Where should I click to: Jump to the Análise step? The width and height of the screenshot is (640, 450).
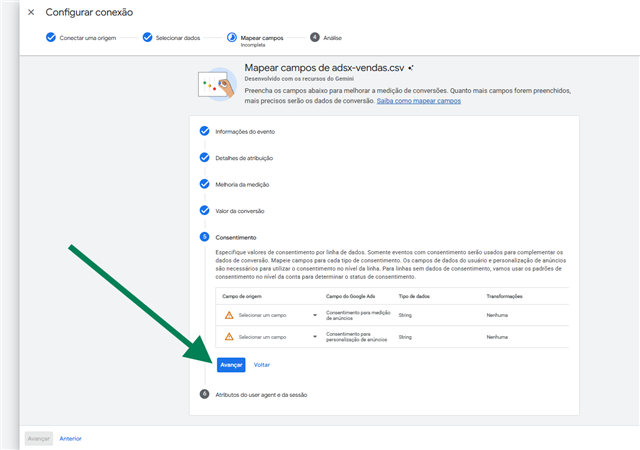click(332, 38)
